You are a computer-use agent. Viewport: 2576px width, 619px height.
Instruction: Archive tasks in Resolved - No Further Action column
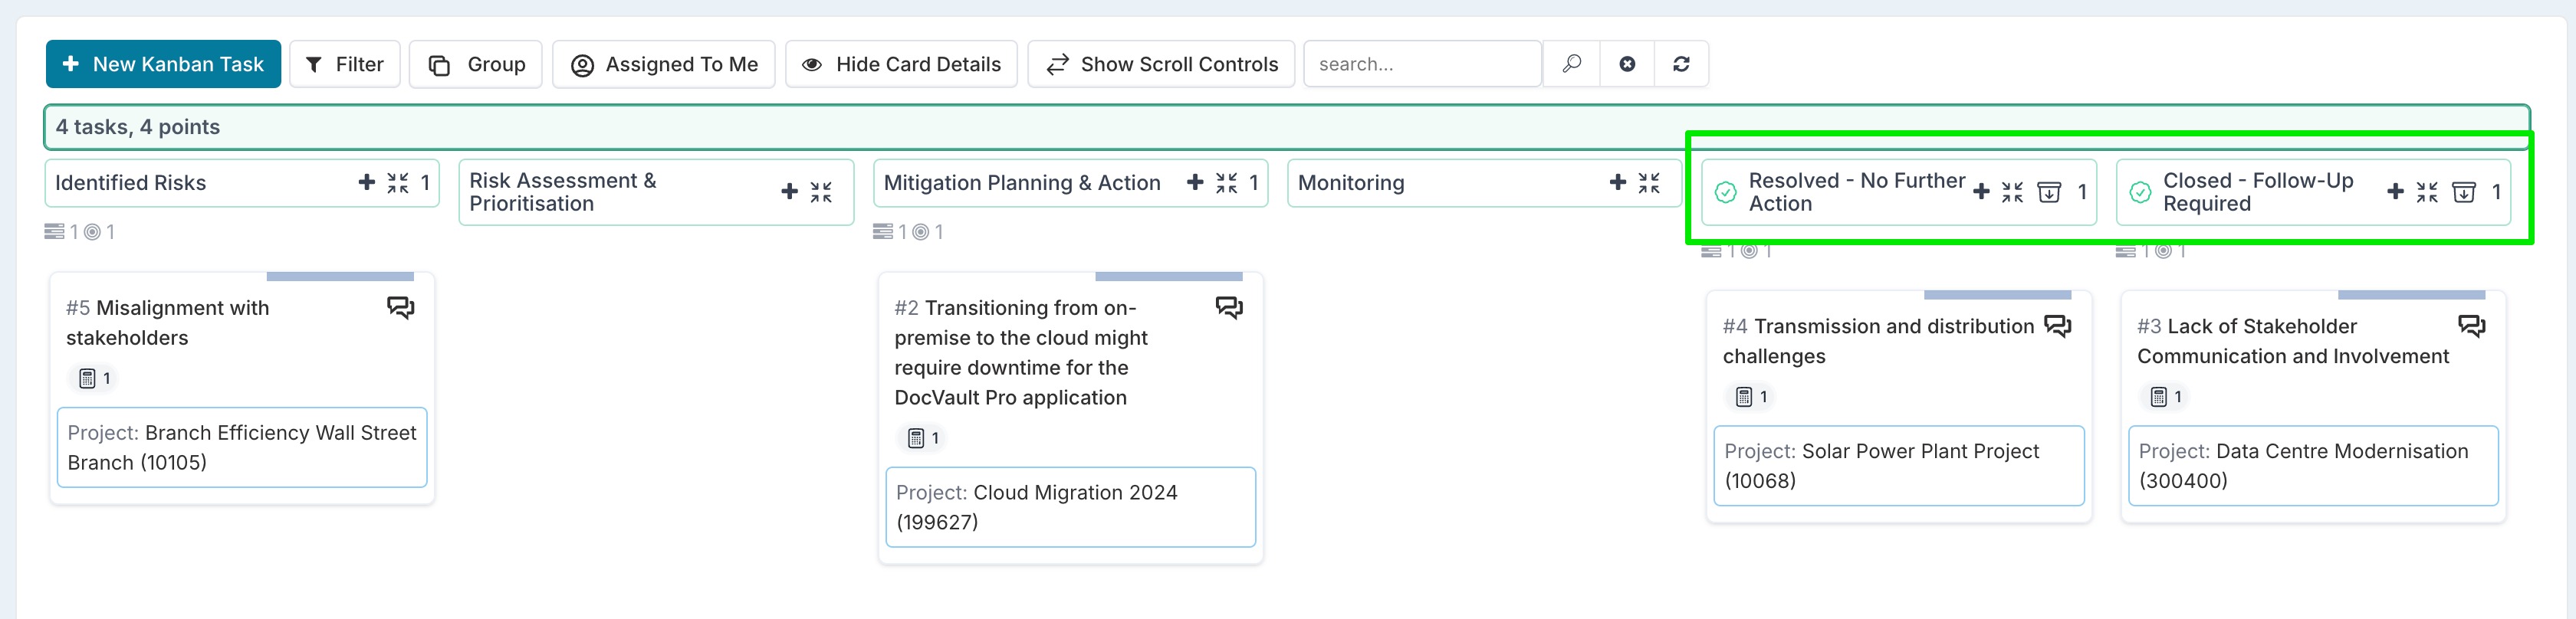pyautogui.click(x=2049, y=192)
